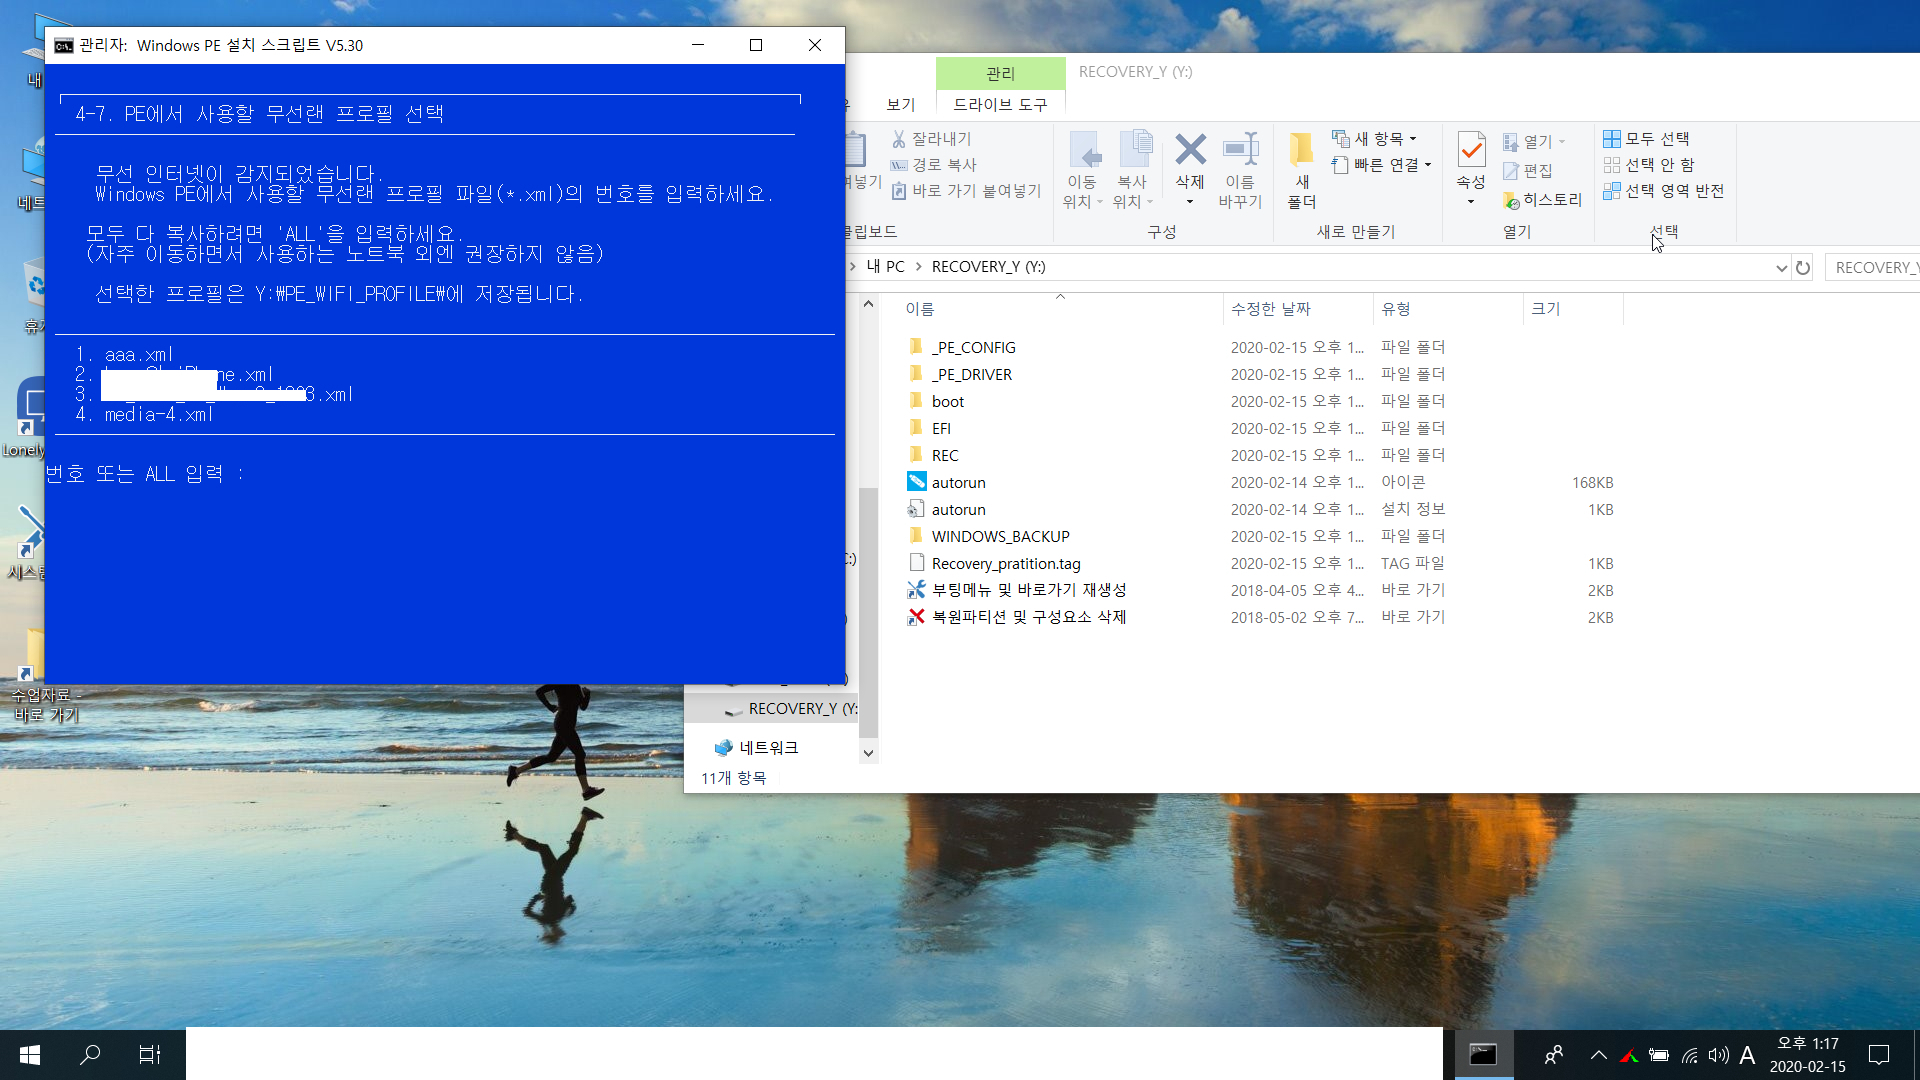Select the boot folder
The image size is (1920, 1080).
tap(947, 401)
